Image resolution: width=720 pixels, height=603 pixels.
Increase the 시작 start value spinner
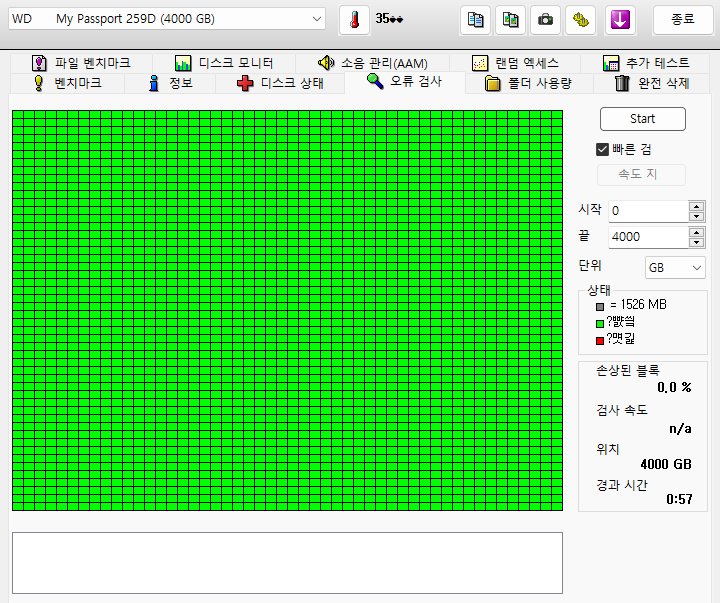[697, 206]
